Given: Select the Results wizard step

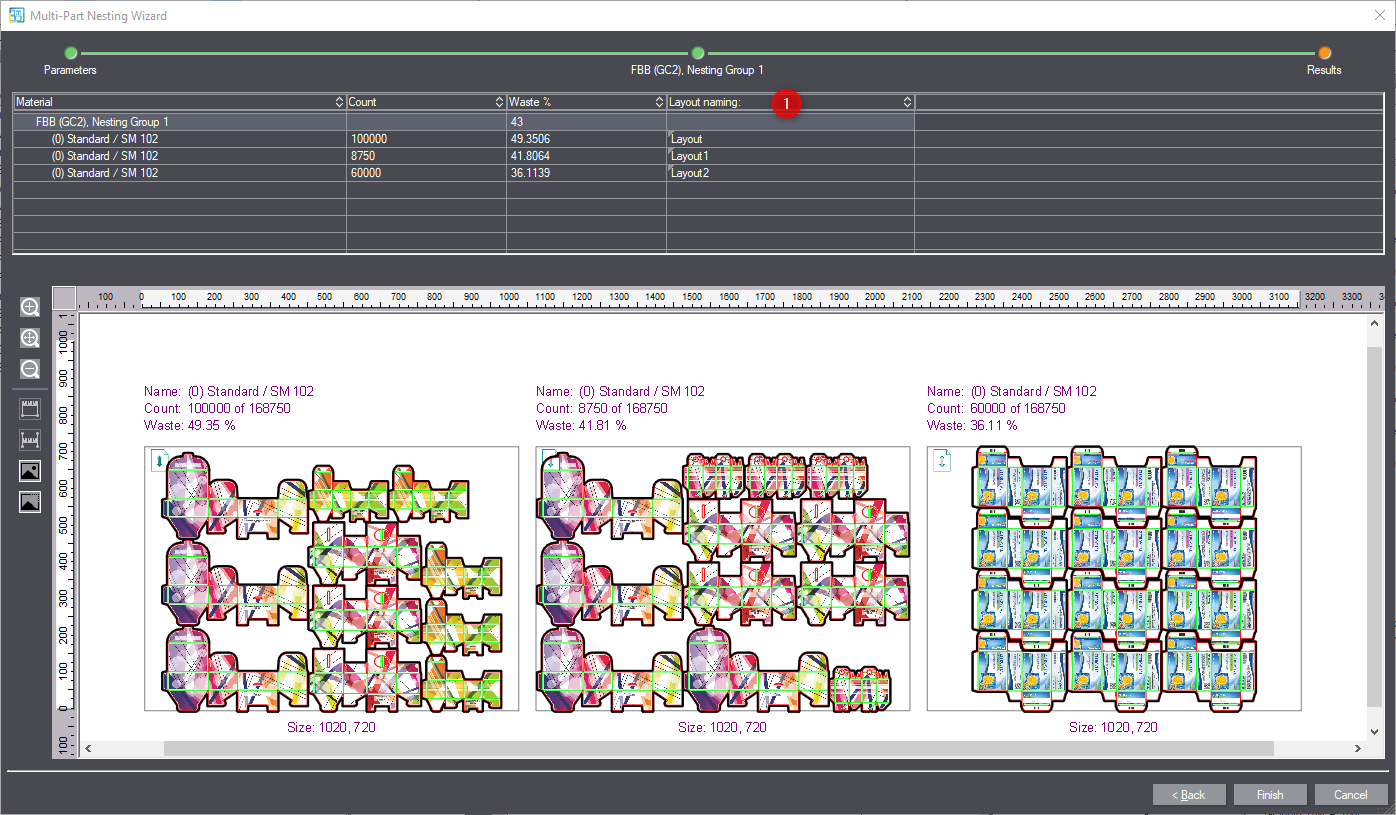Looking at the screenshot, I should click(x=1324, y=53).
